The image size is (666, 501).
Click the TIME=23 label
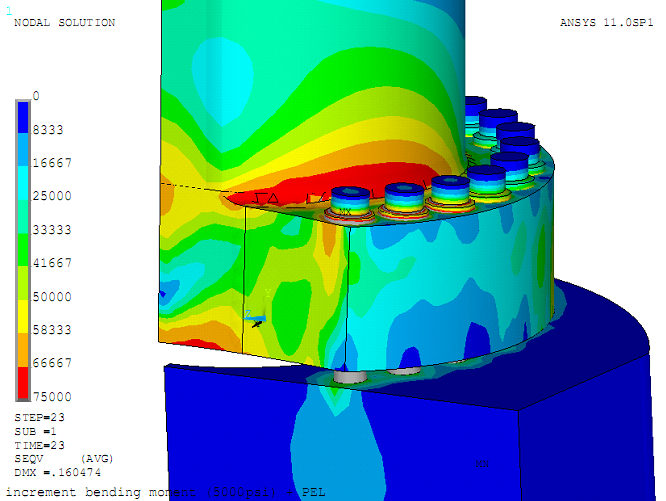[40, 445]
